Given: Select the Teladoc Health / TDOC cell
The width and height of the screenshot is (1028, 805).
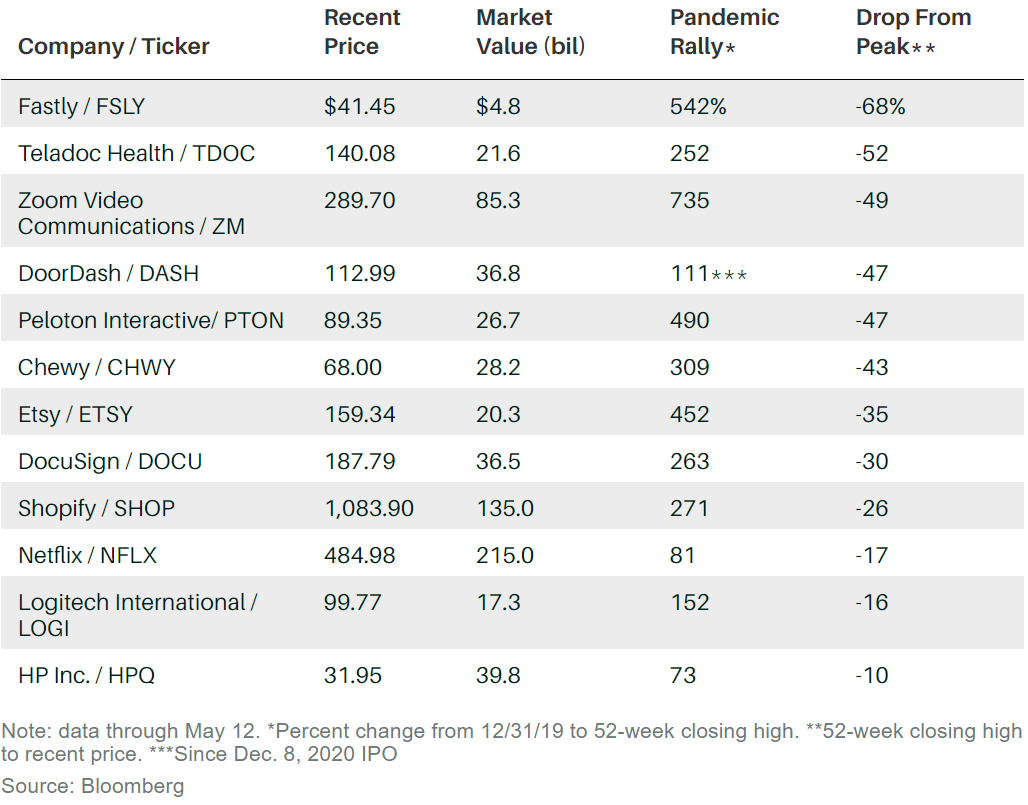Looking at the screenshot, I should (136, 154).
